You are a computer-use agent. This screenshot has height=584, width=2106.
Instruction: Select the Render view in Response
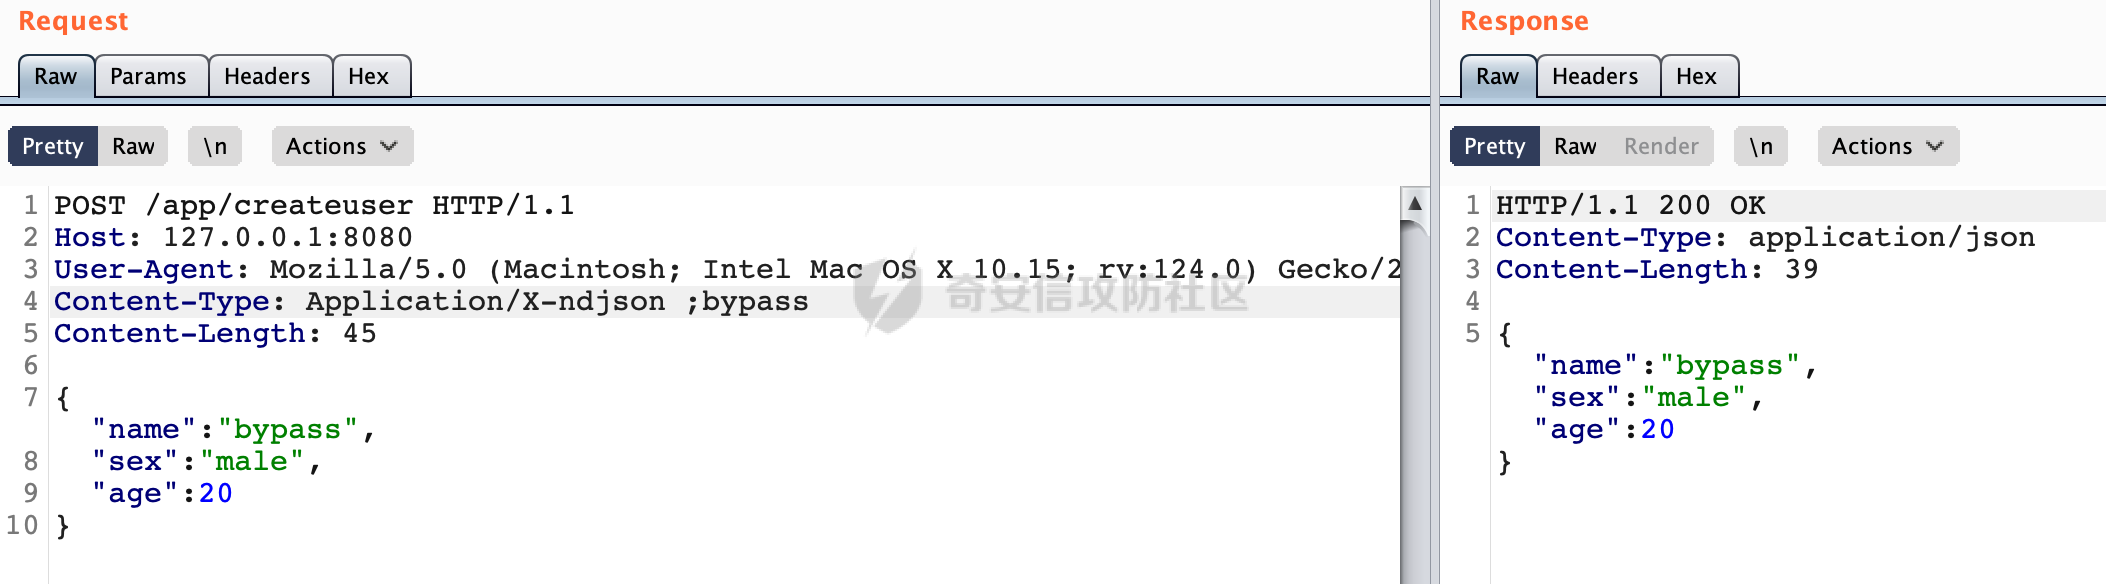(1661, 146)
